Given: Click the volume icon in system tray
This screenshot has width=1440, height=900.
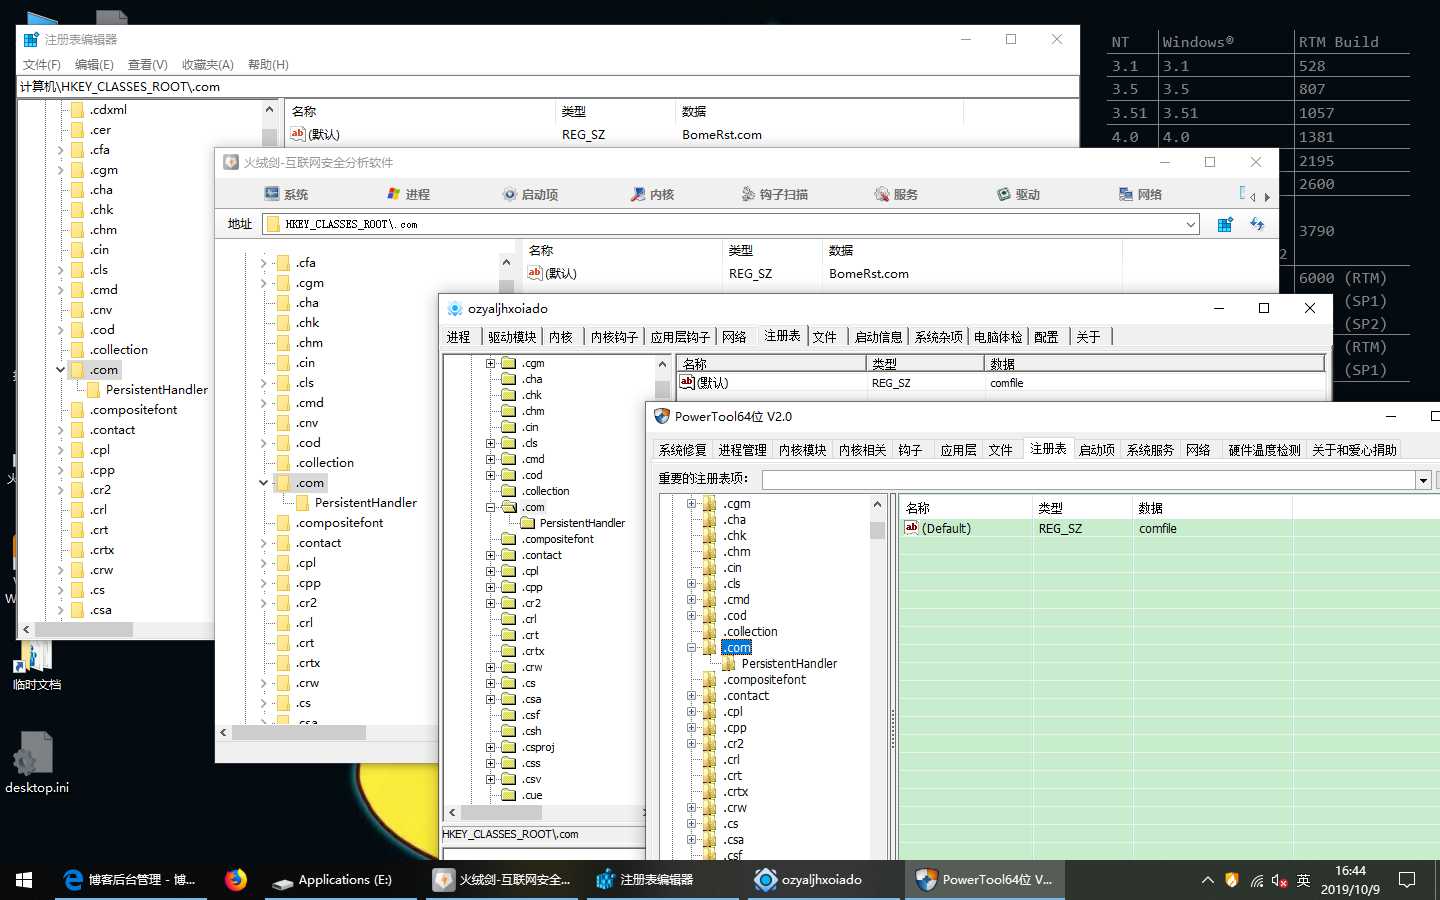Looking at the screenshot, I should coord(1279,880).
